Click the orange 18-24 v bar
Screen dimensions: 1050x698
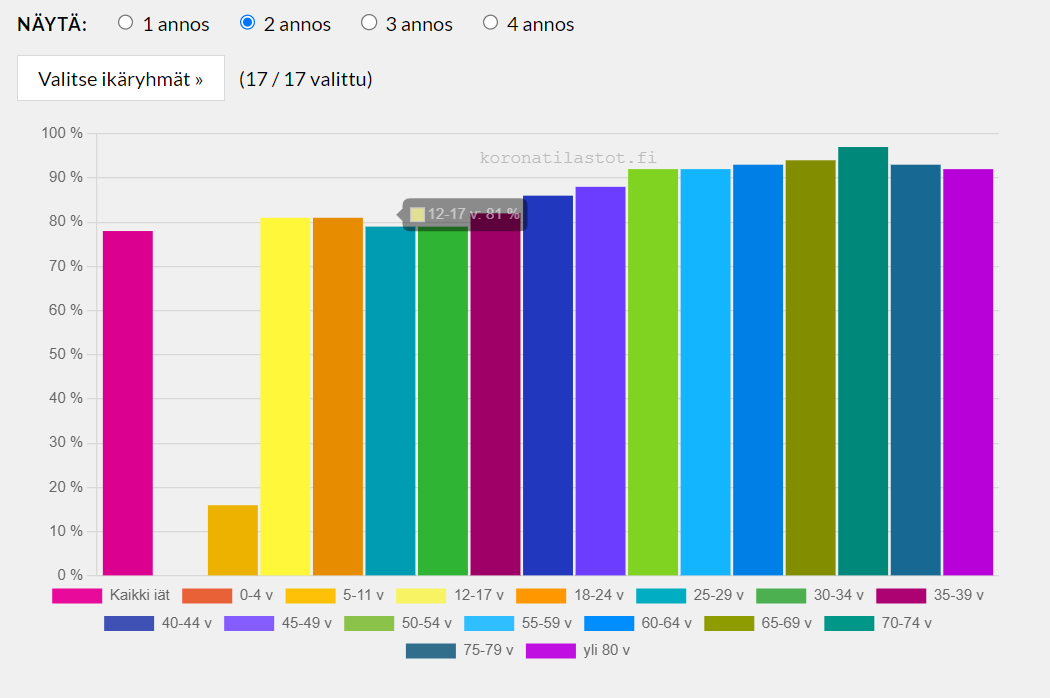pos(338,397)
